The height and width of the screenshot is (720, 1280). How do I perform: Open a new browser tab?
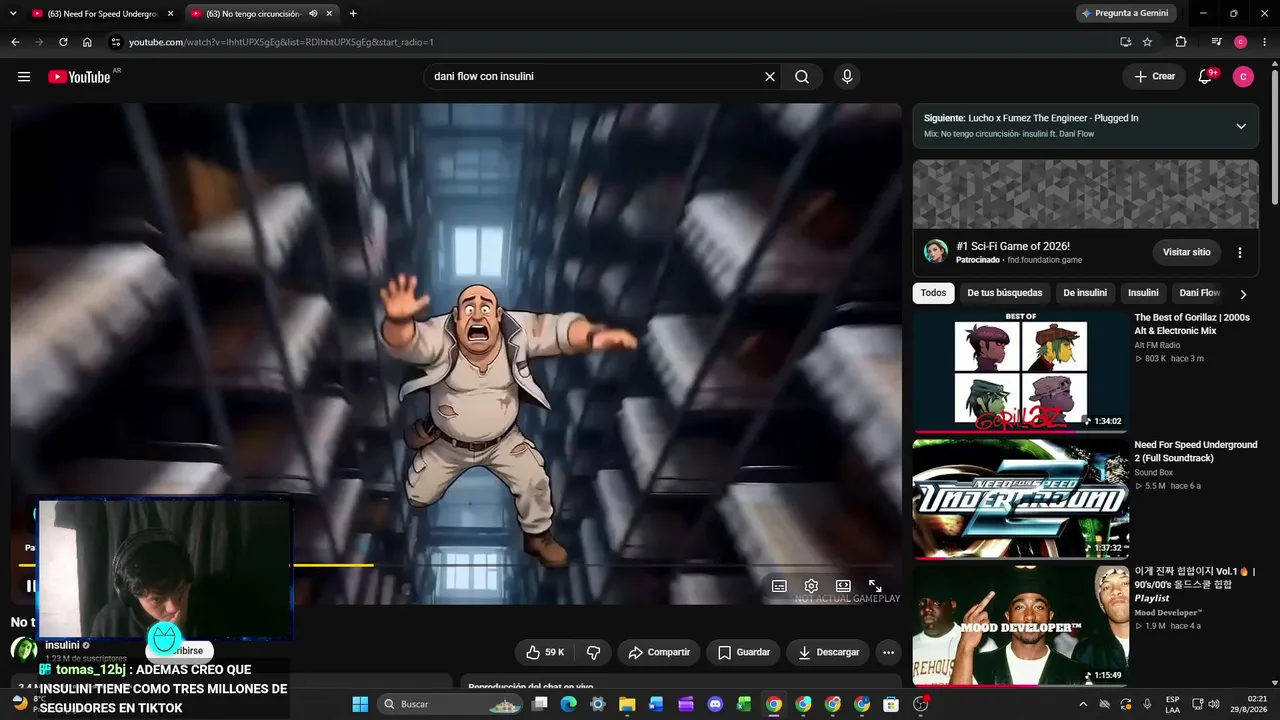353,14
